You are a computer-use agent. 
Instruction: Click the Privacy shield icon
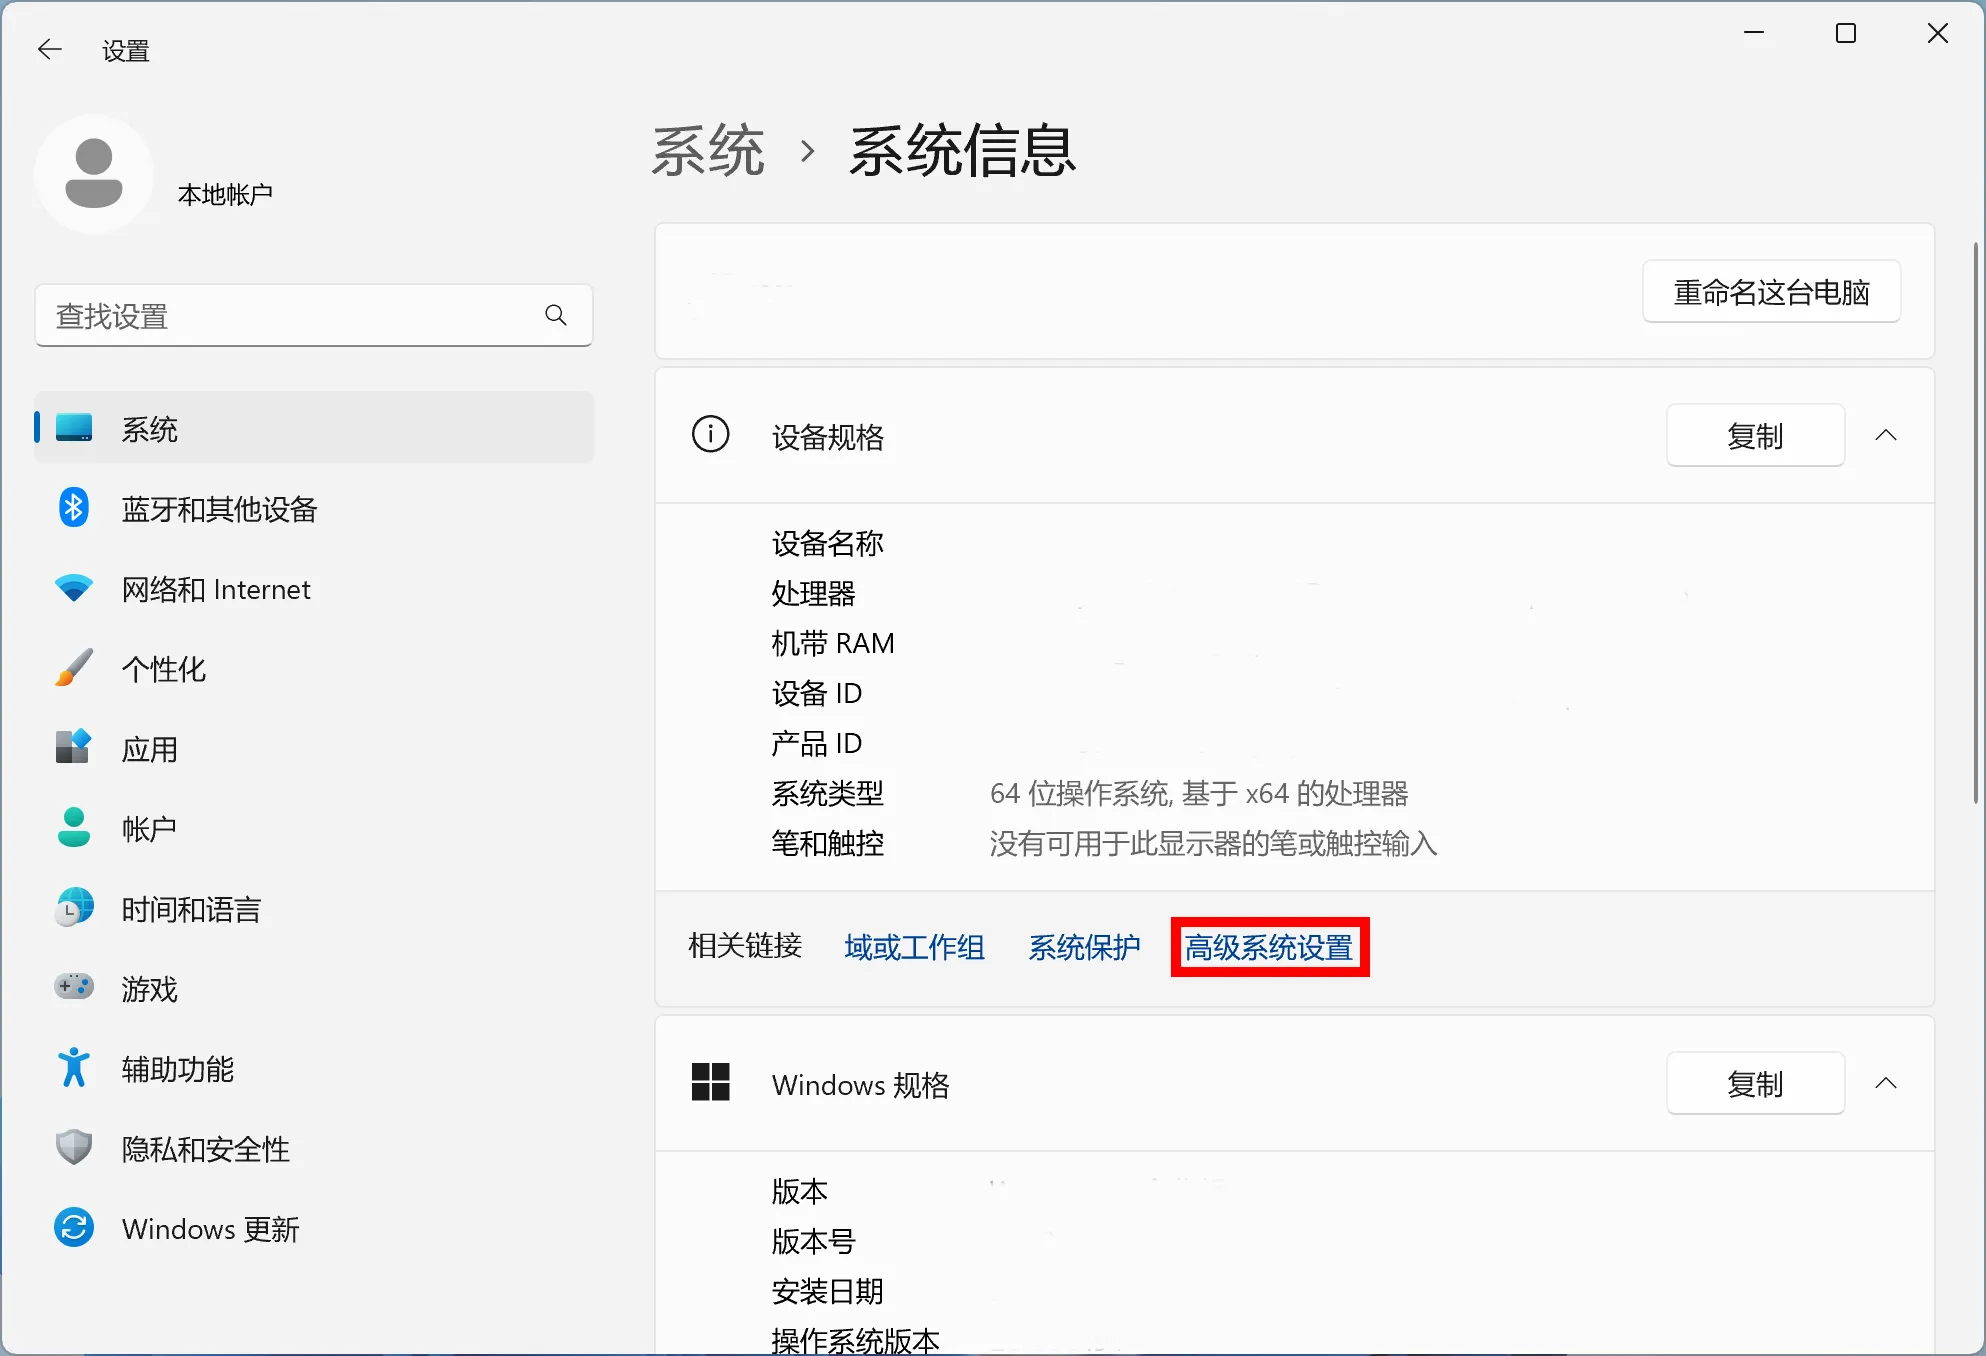pyautogui.click(x=74, y=1148)
